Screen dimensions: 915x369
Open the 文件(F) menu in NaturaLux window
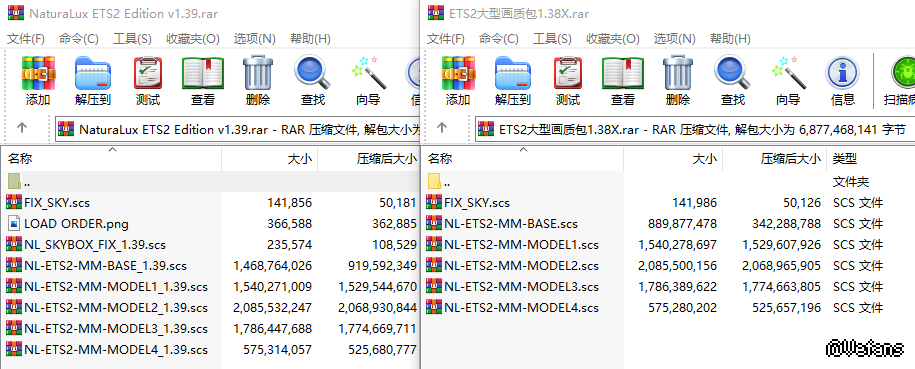coord(26,39)
